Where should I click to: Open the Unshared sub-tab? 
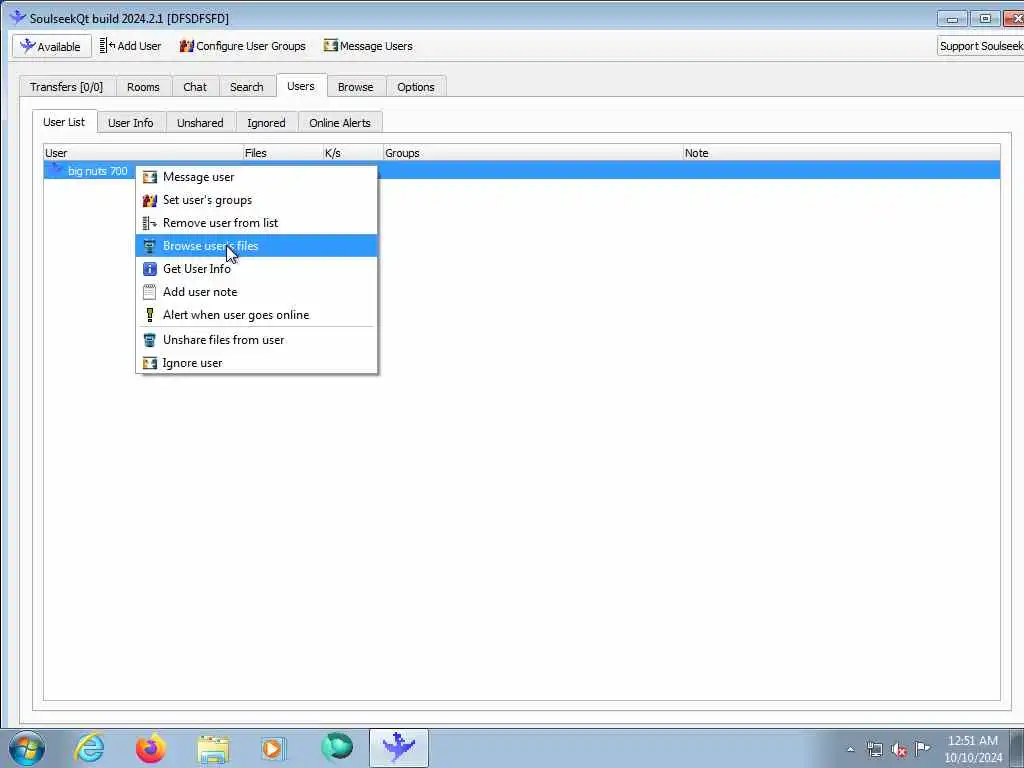[x=200, y=123]
